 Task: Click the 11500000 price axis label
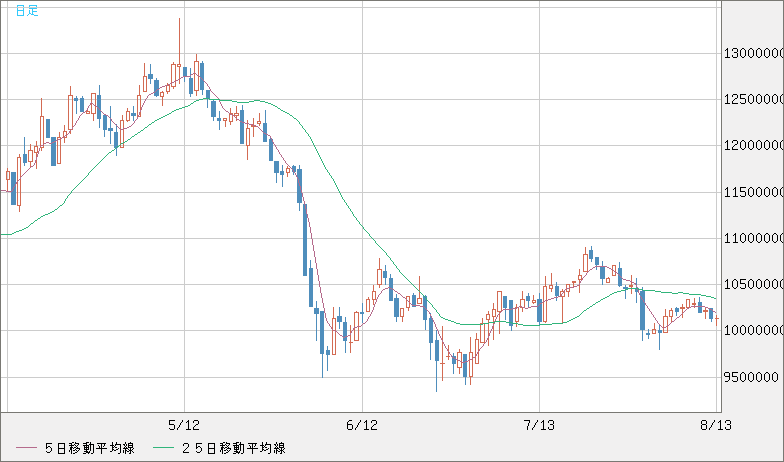(x=754, y=192)
